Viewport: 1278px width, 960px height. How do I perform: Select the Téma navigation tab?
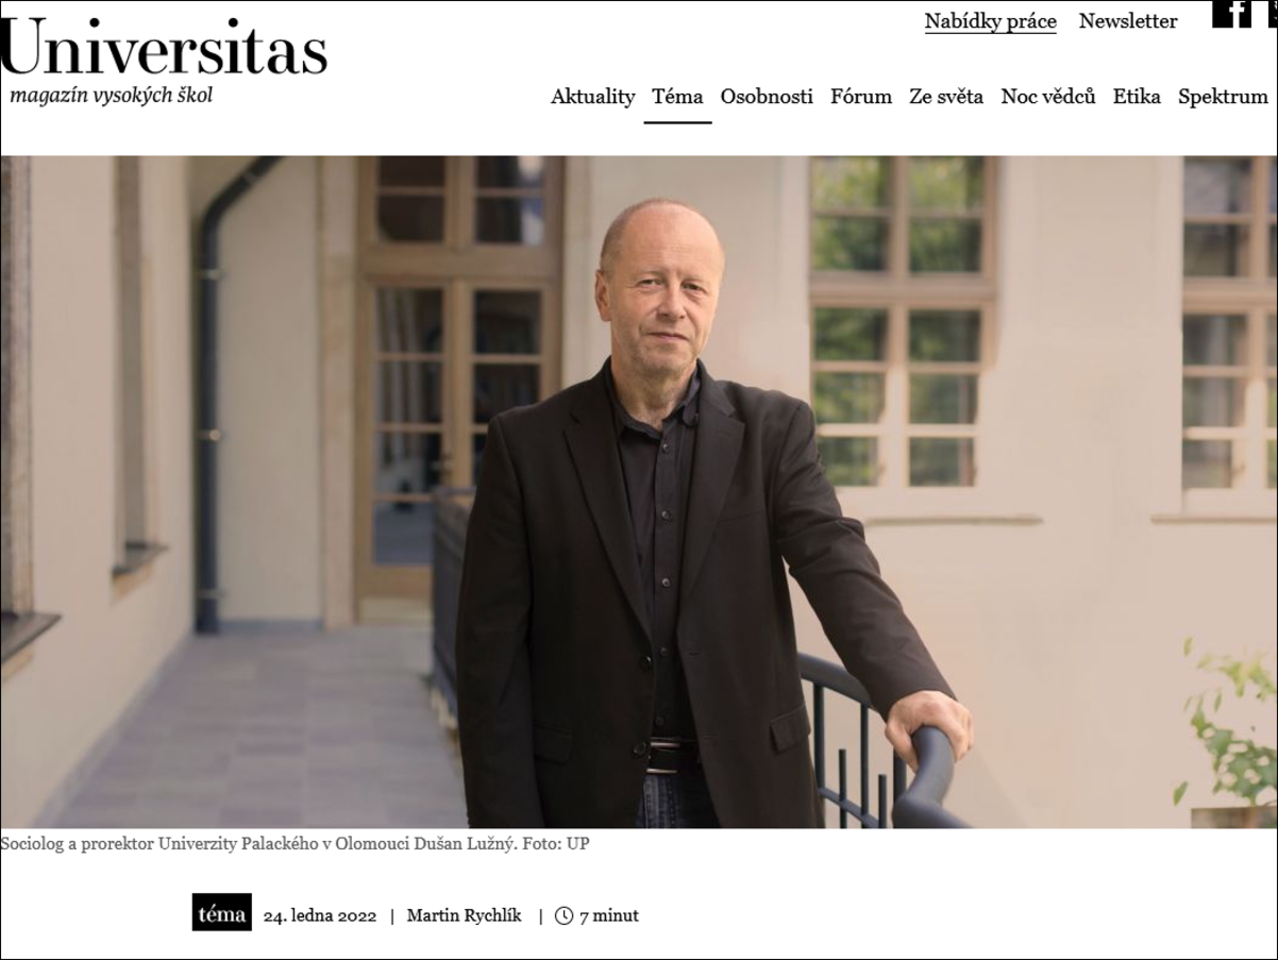coord(678,97)
